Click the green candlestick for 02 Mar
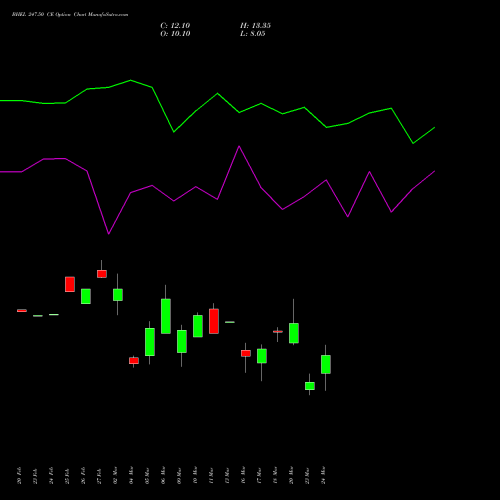 pos(118,295)
